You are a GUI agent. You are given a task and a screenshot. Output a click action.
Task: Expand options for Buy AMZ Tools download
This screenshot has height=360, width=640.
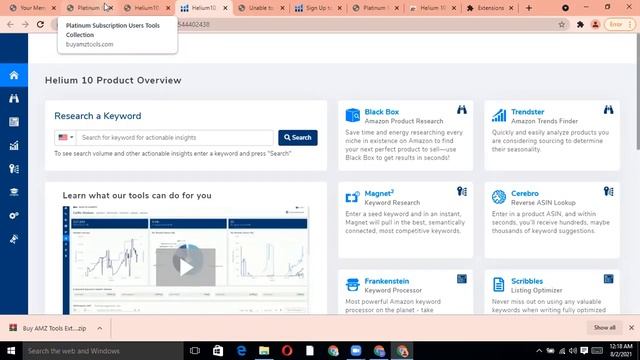point(100,328)
